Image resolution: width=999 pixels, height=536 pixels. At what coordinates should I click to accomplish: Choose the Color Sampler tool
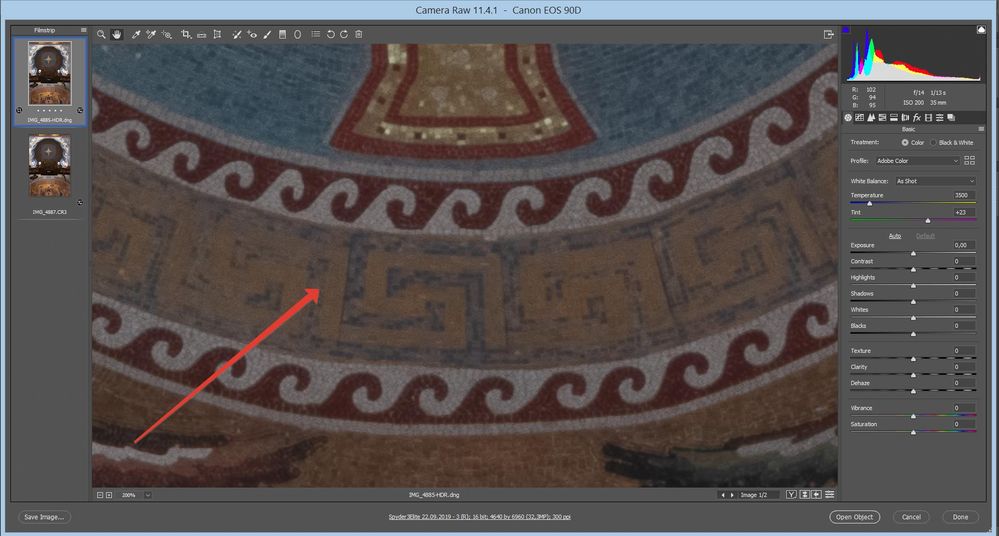coord(151,34)
